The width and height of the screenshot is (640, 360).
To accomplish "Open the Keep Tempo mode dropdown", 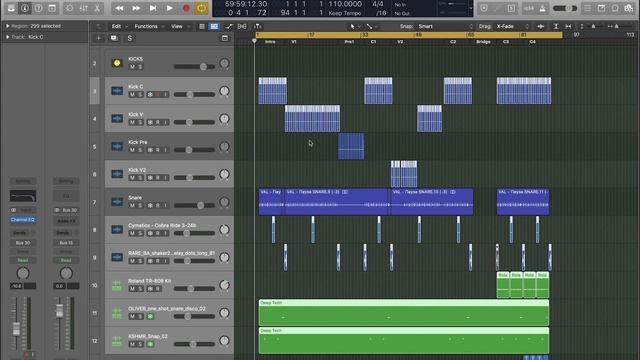I will (x=345, y=13).
